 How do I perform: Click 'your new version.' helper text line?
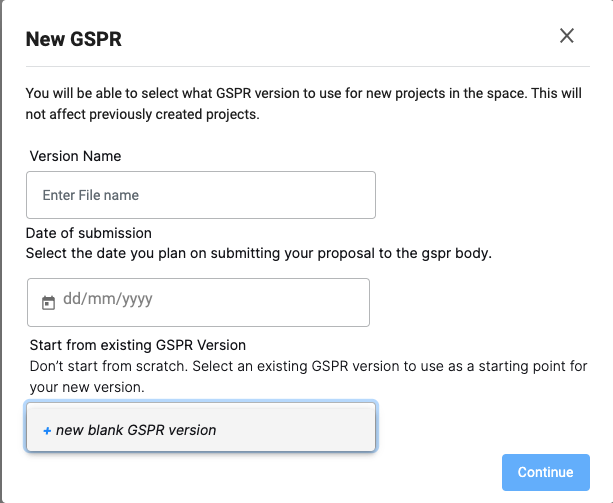tap(87, 387)
